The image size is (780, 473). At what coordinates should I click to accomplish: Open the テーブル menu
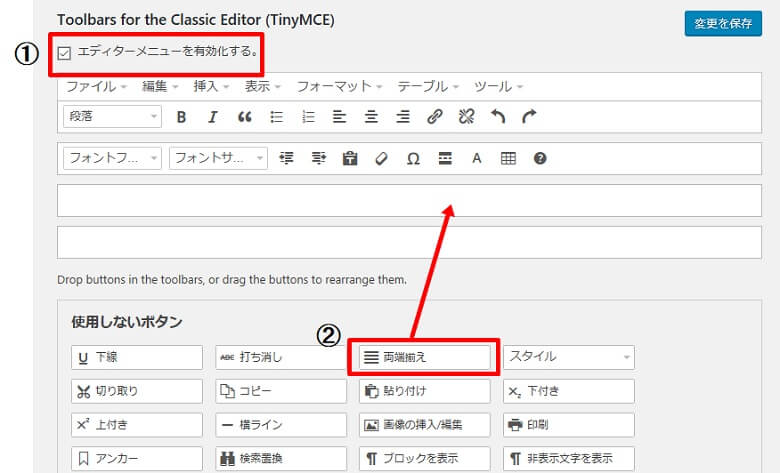(x=428, y=87)
